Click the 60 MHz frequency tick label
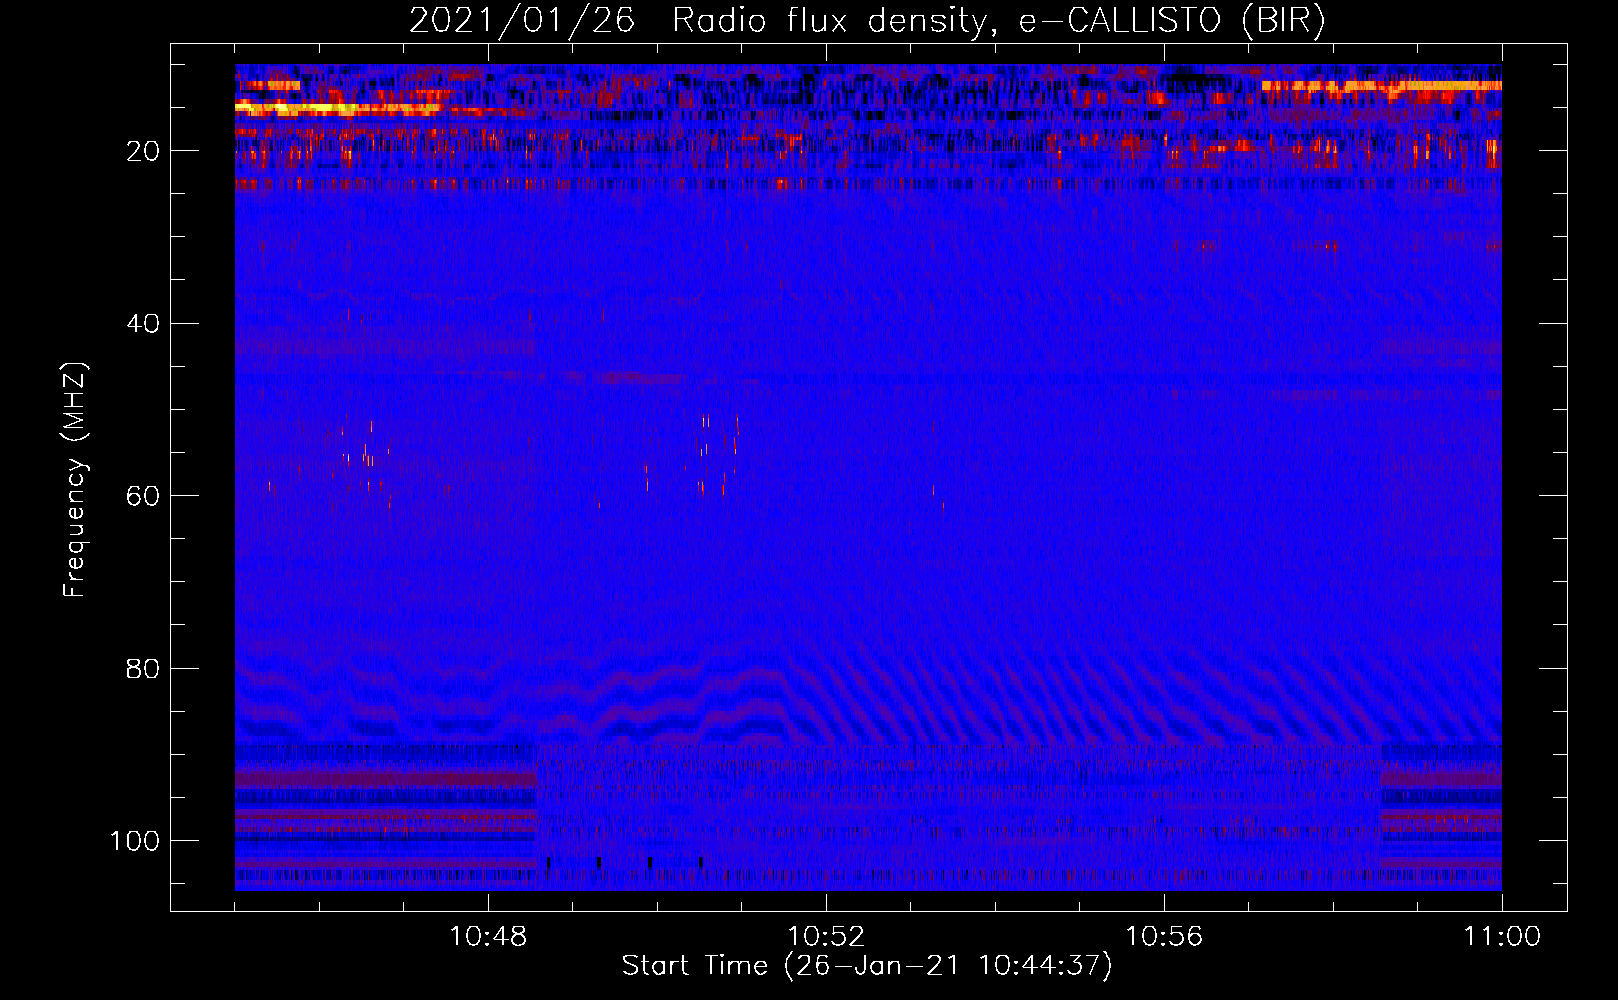 [143, 496]
